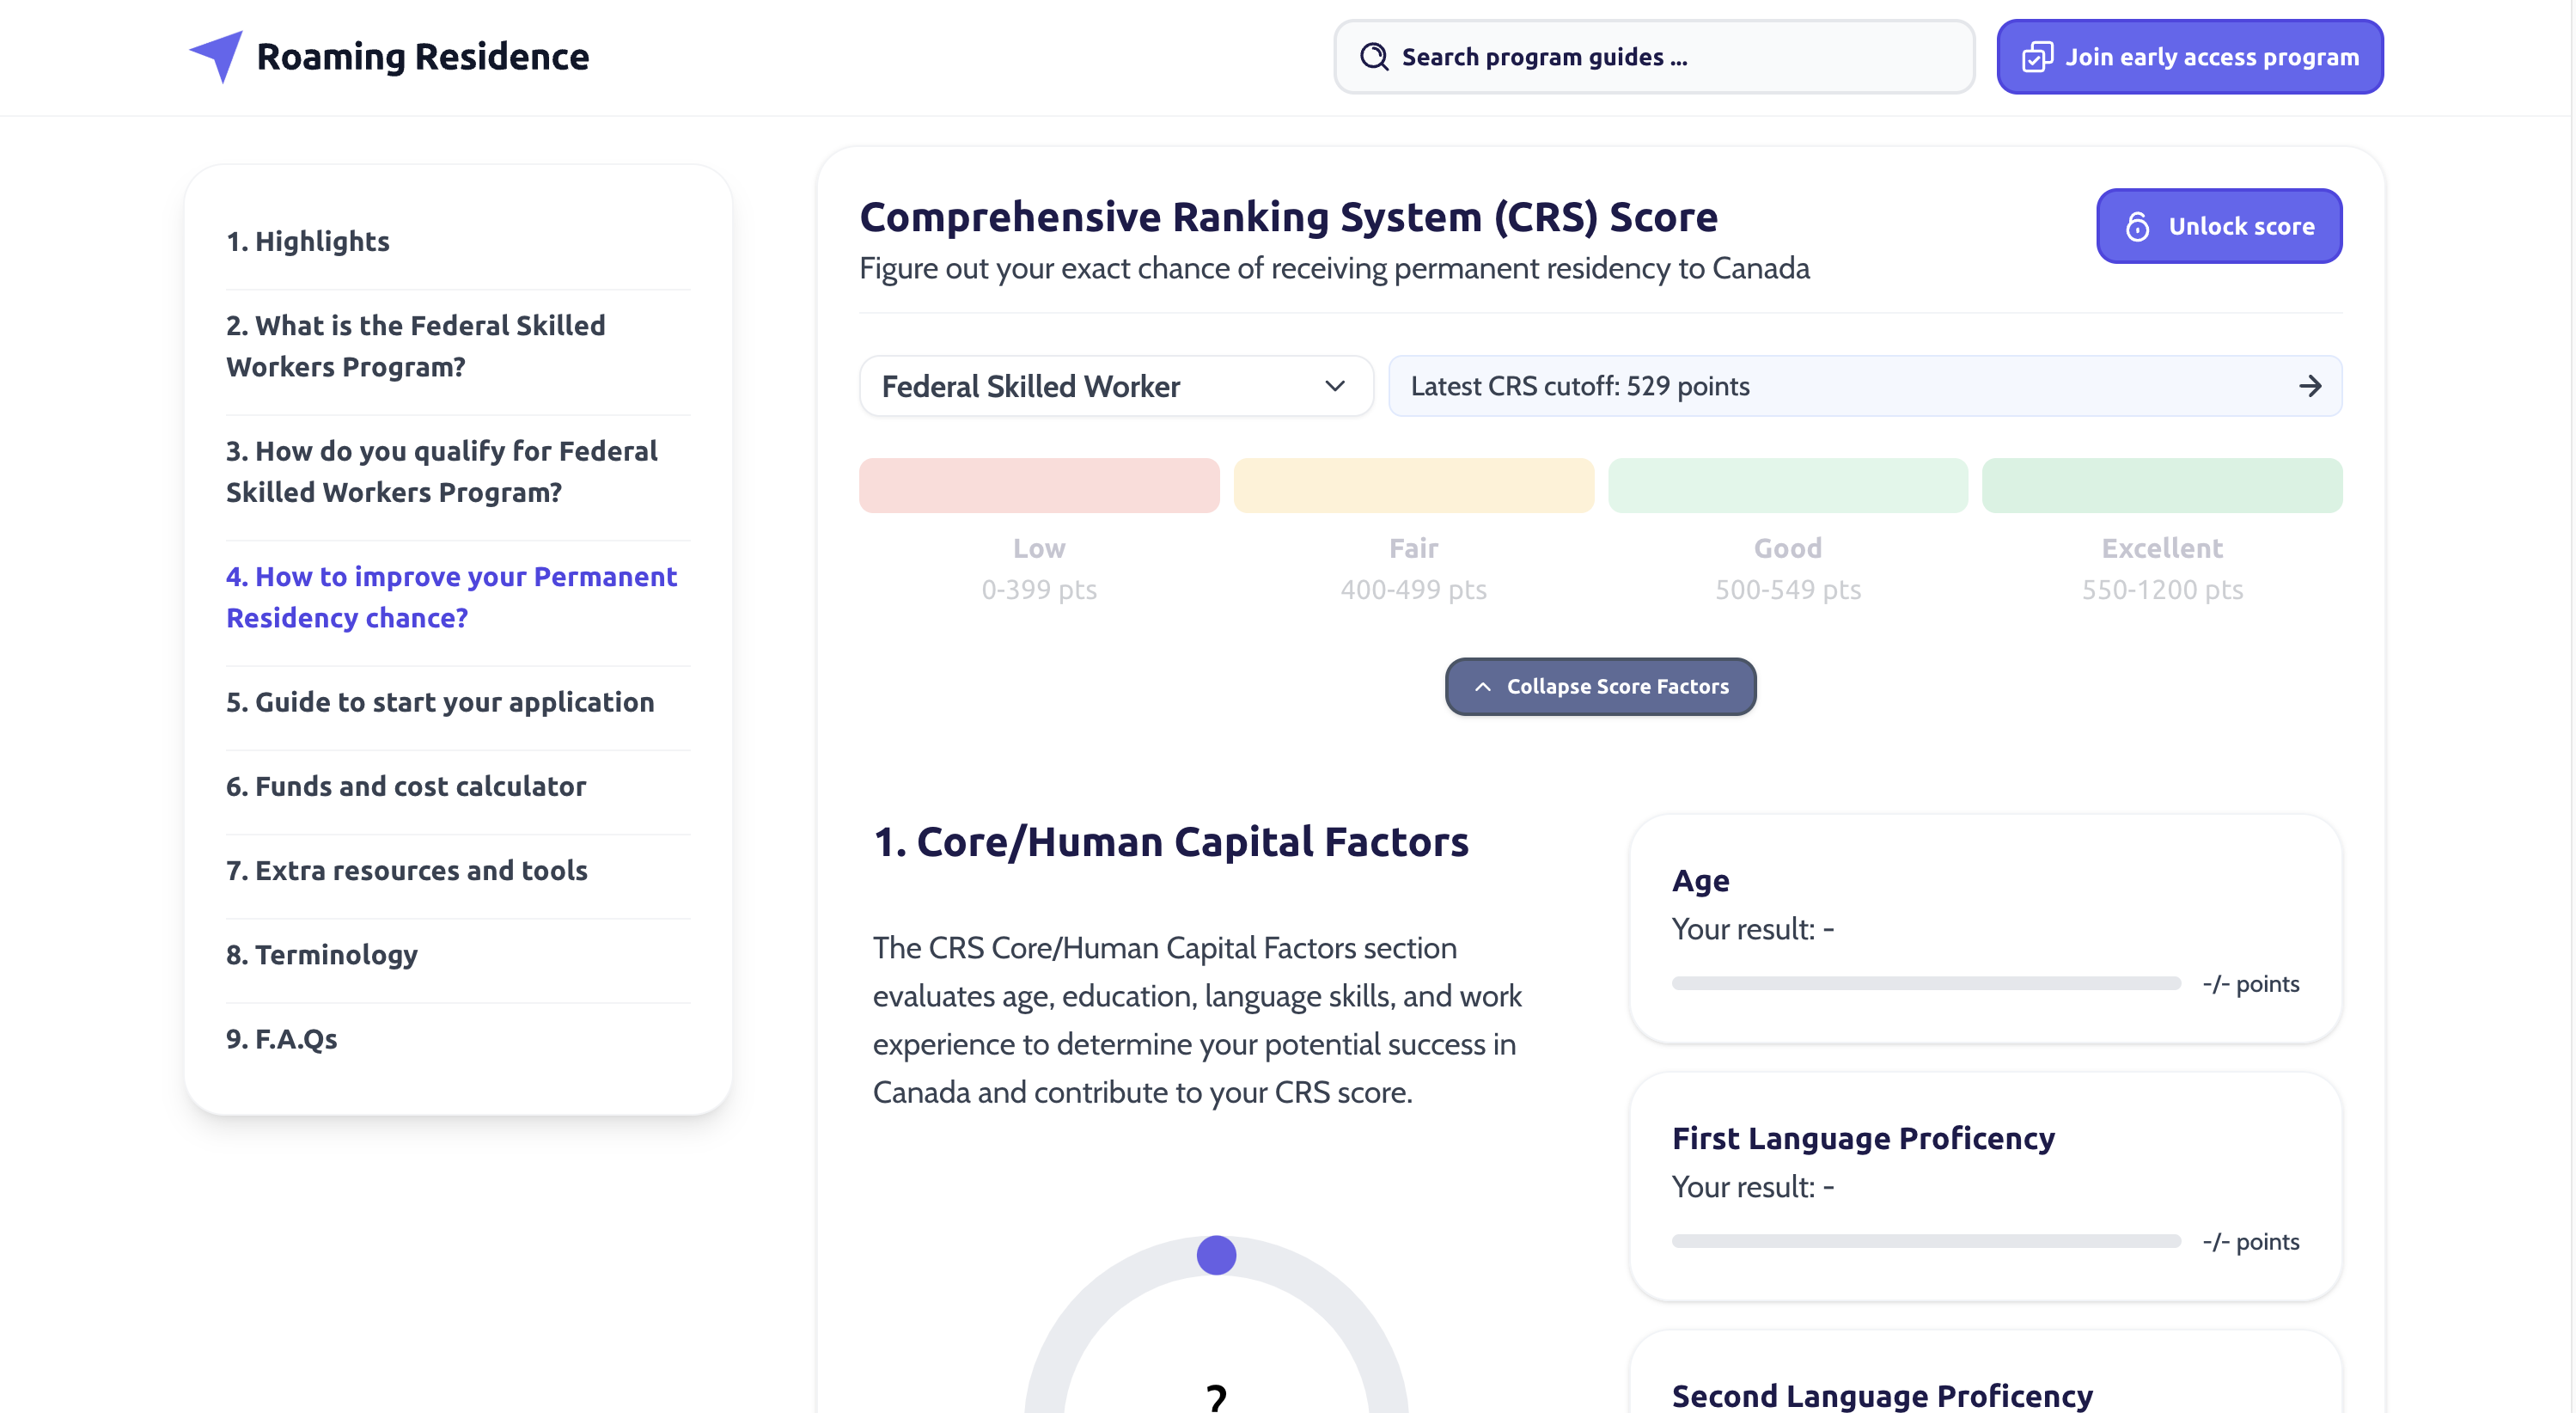2576x1413 pixels.
Task: Click the lock icon on Unlock score
Action: (x=2137, y=227)
